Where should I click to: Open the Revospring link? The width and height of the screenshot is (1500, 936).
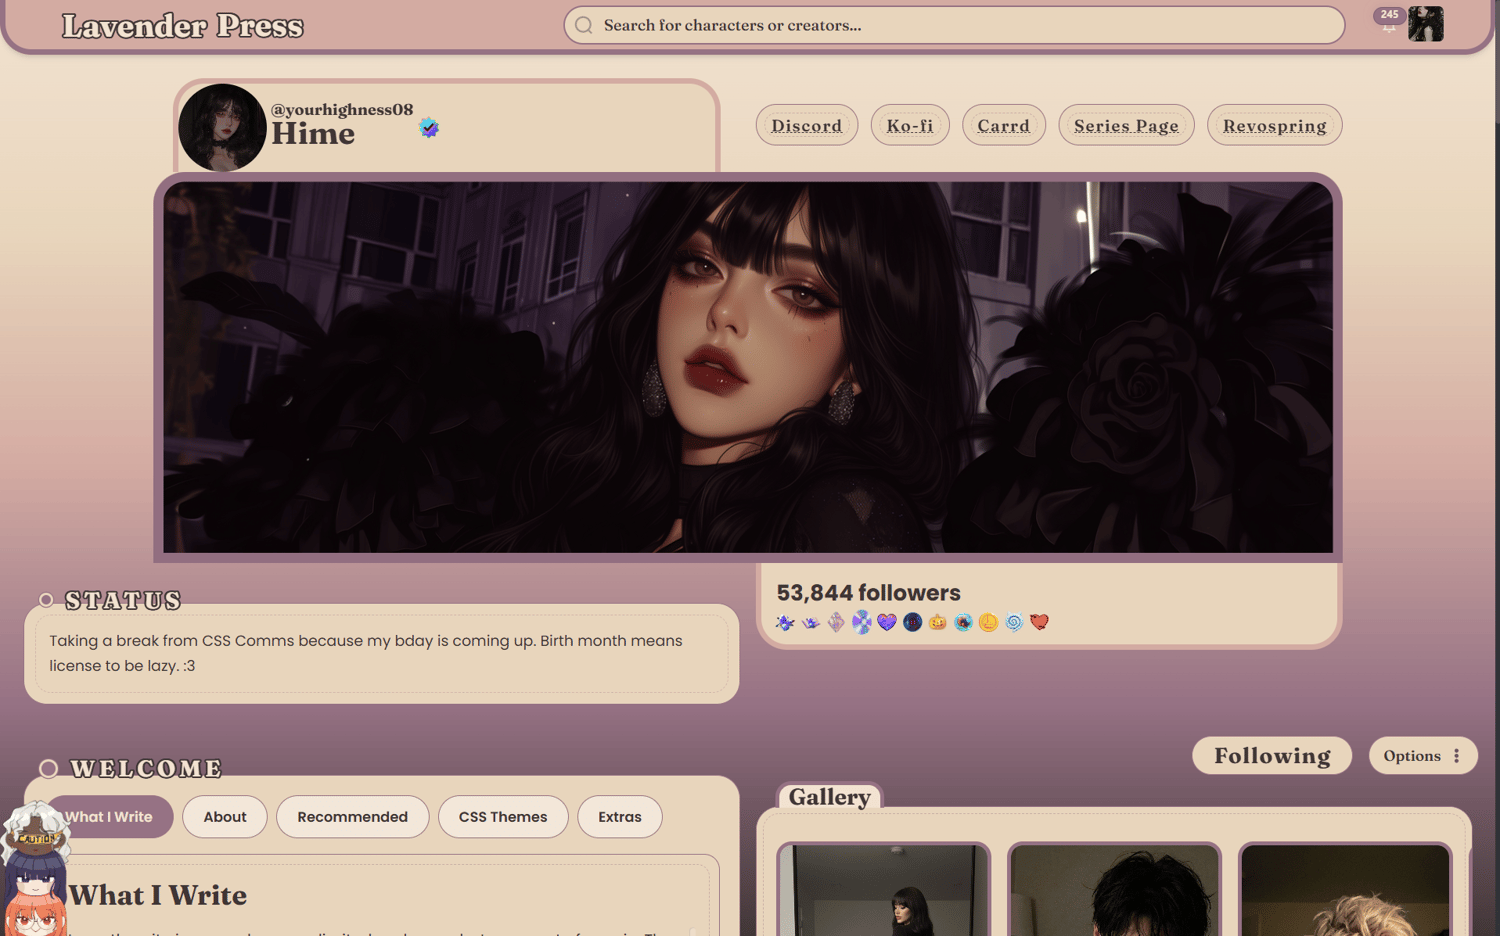point(1275,125)
